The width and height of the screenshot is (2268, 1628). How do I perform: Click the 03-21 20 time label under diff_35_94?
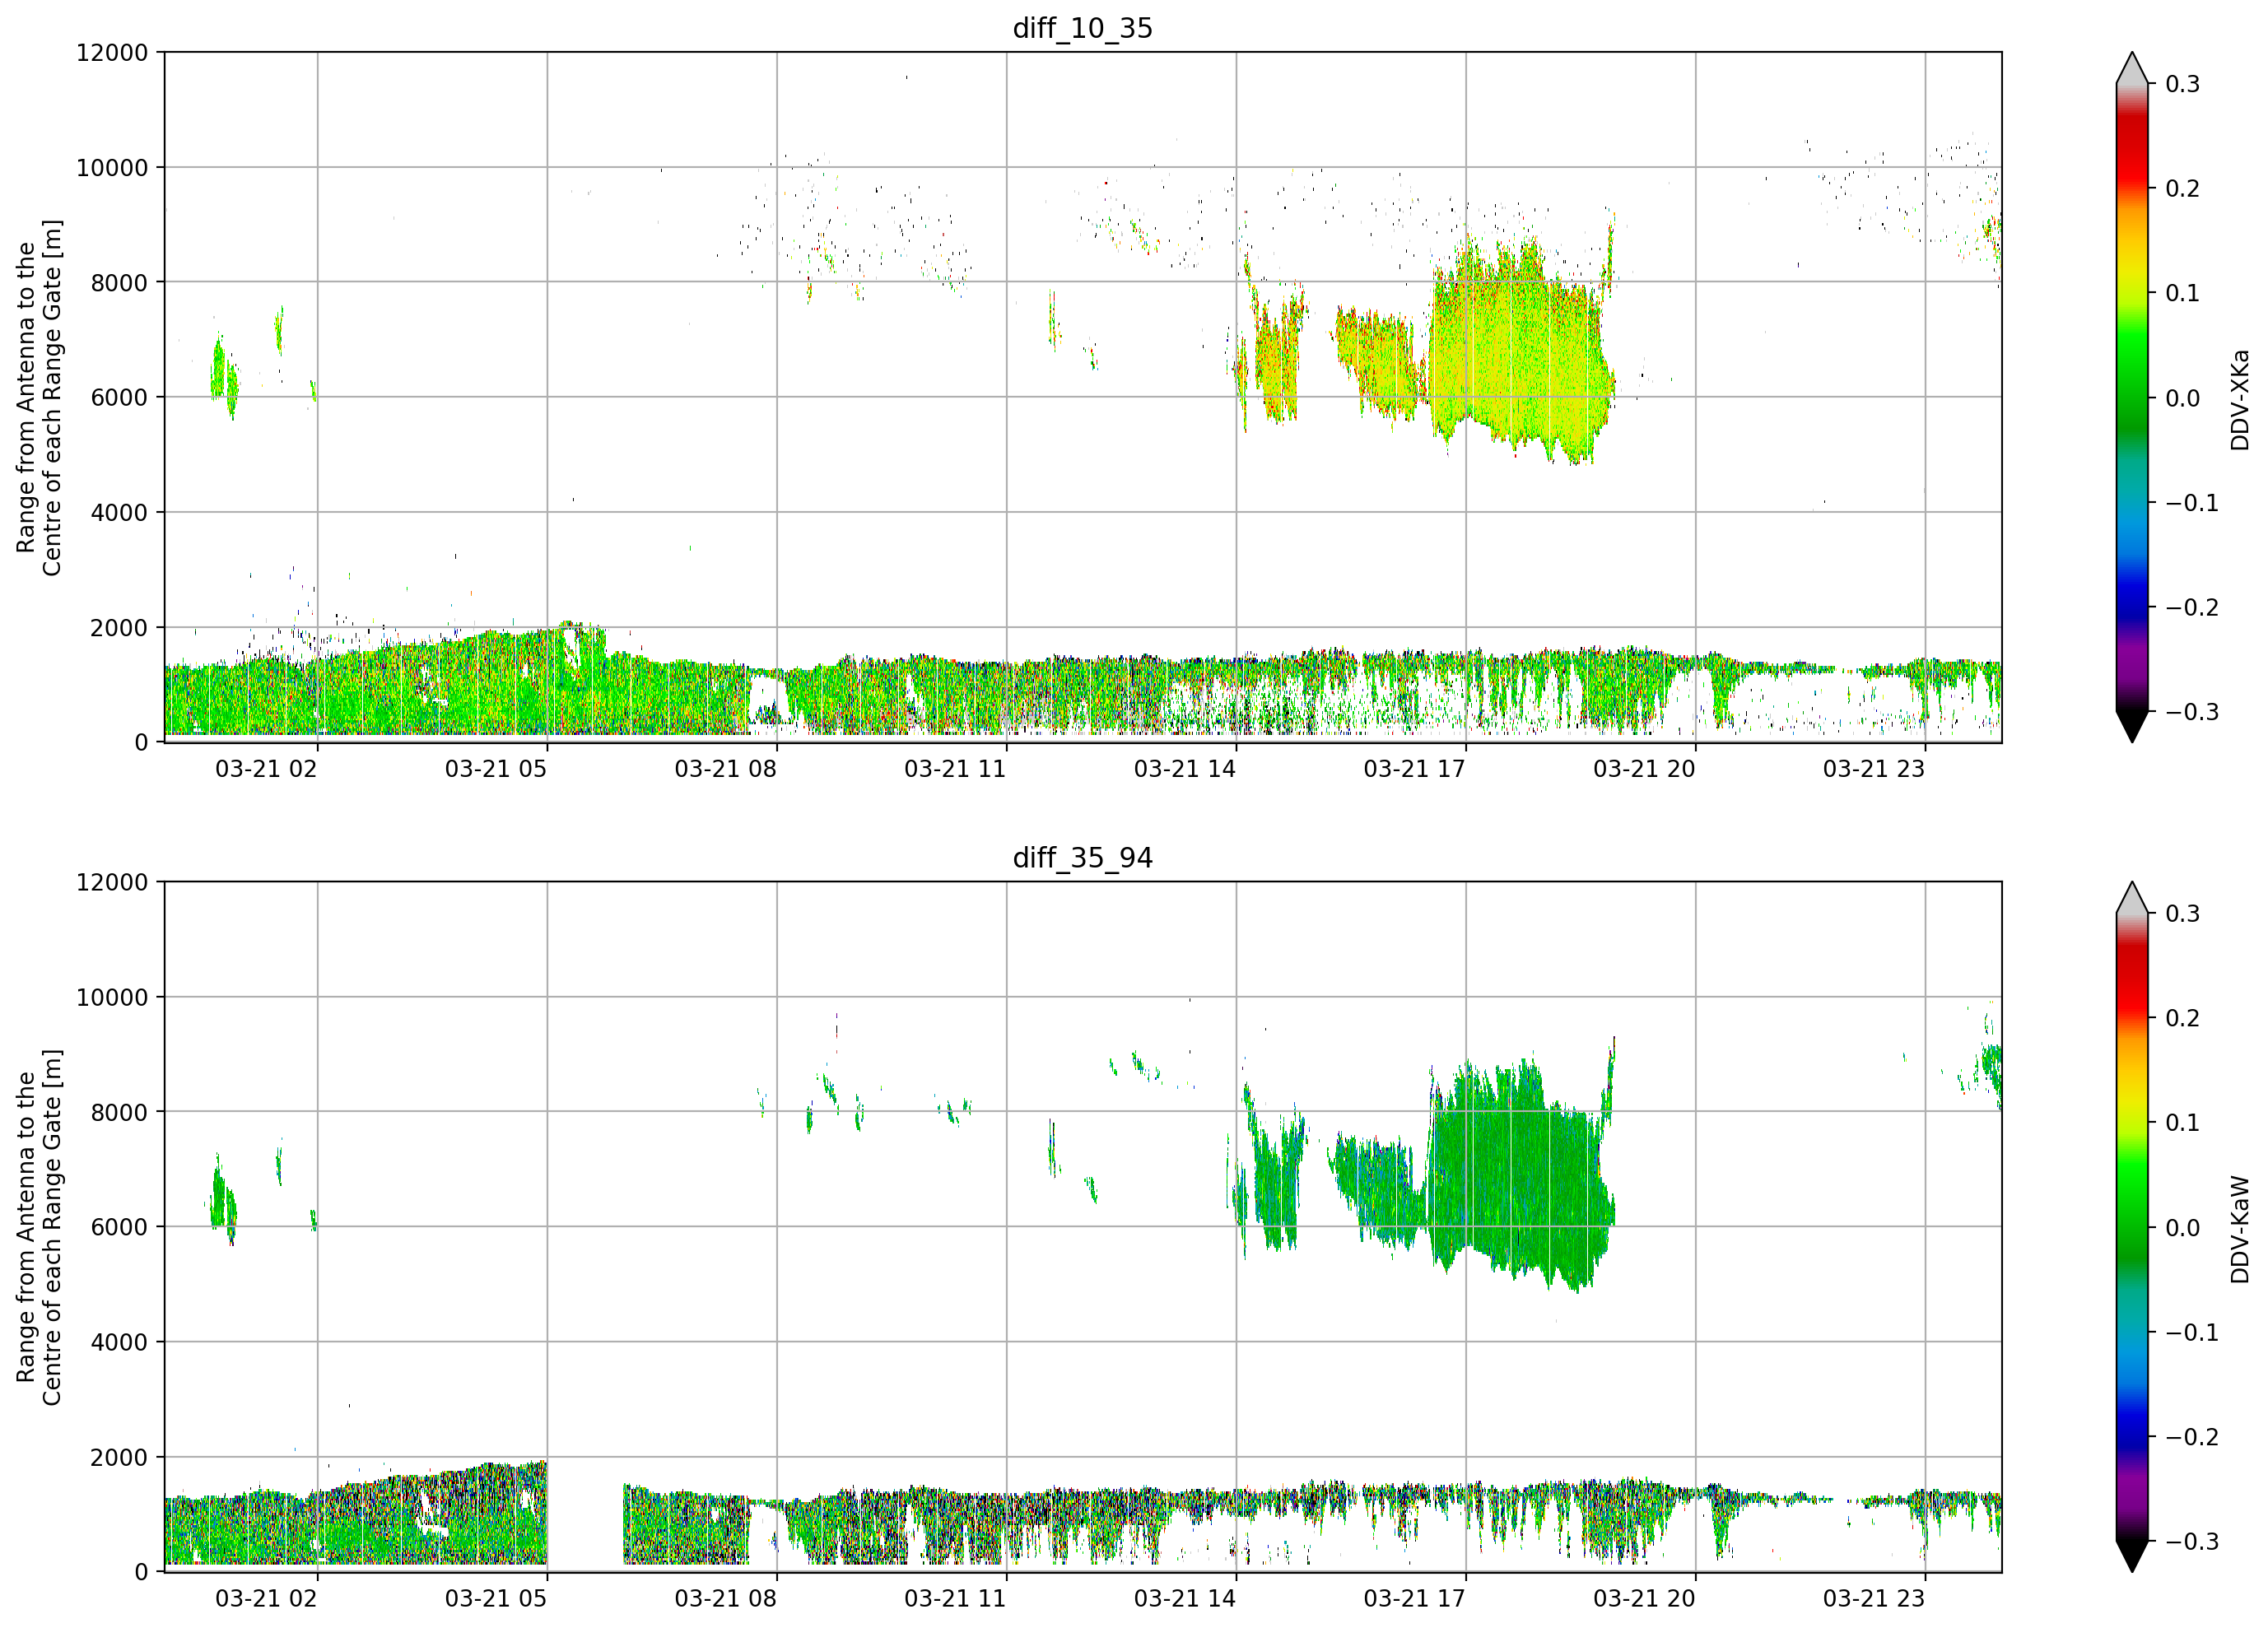pos(1644,1598)
